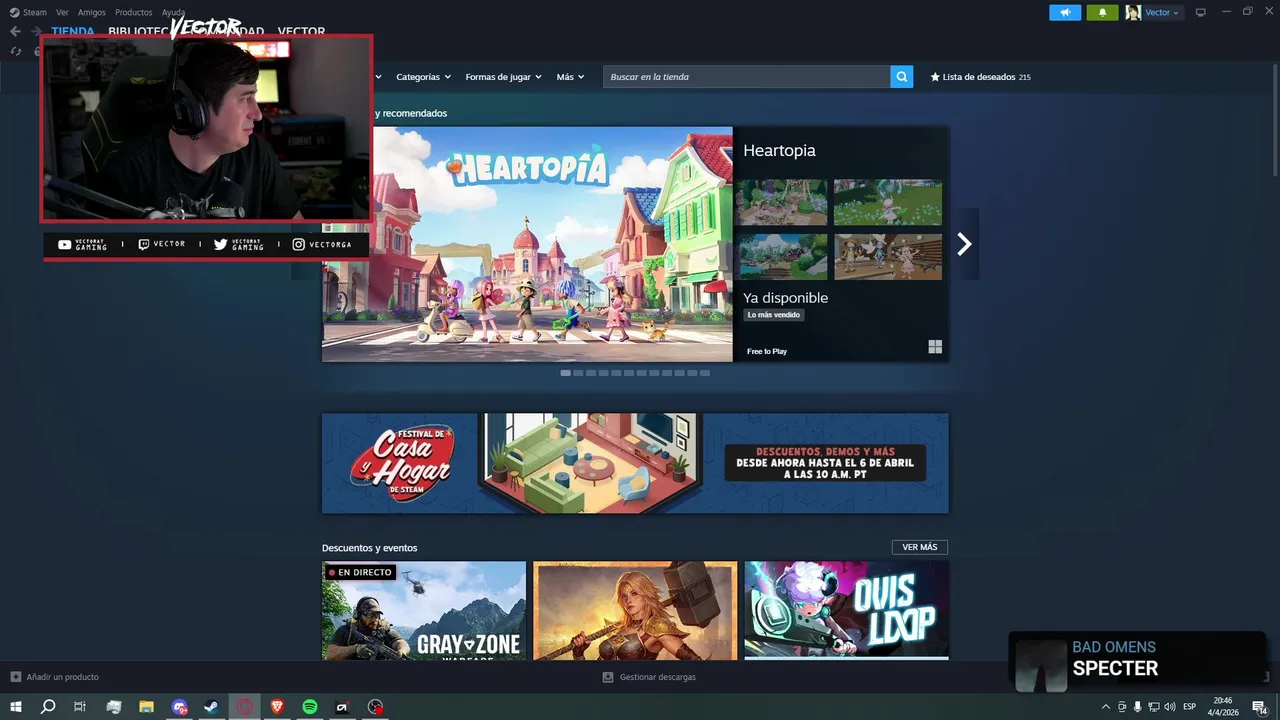
Task: Focus the Buscar en la tienda field
Action: pyautogui.click(x=746, y=77)
